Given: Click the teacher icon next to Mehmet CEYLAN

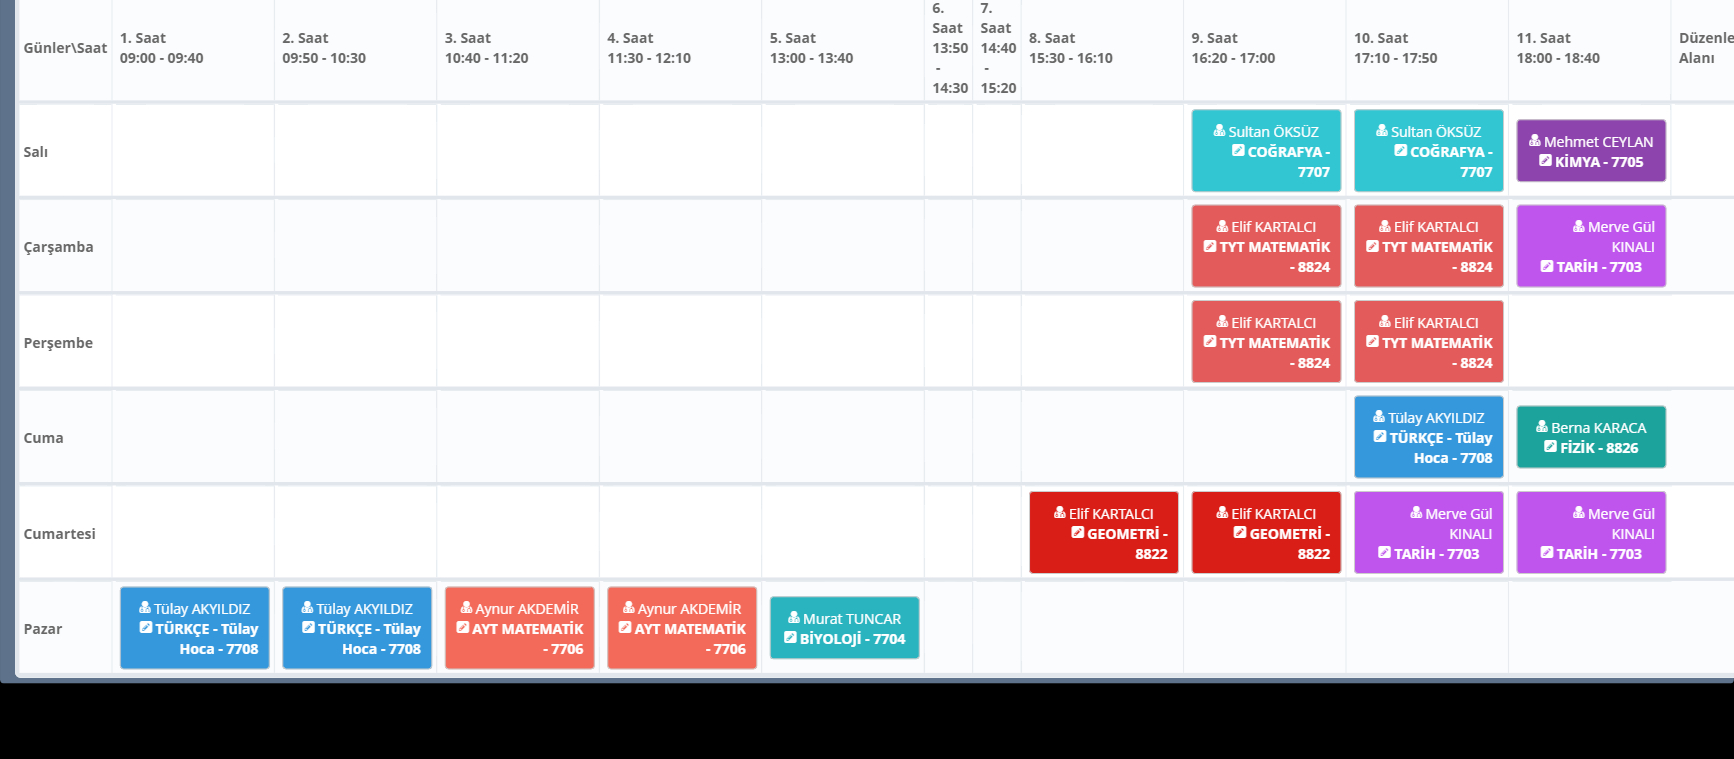Looking at the screenshot, I should coord(1535,141).
